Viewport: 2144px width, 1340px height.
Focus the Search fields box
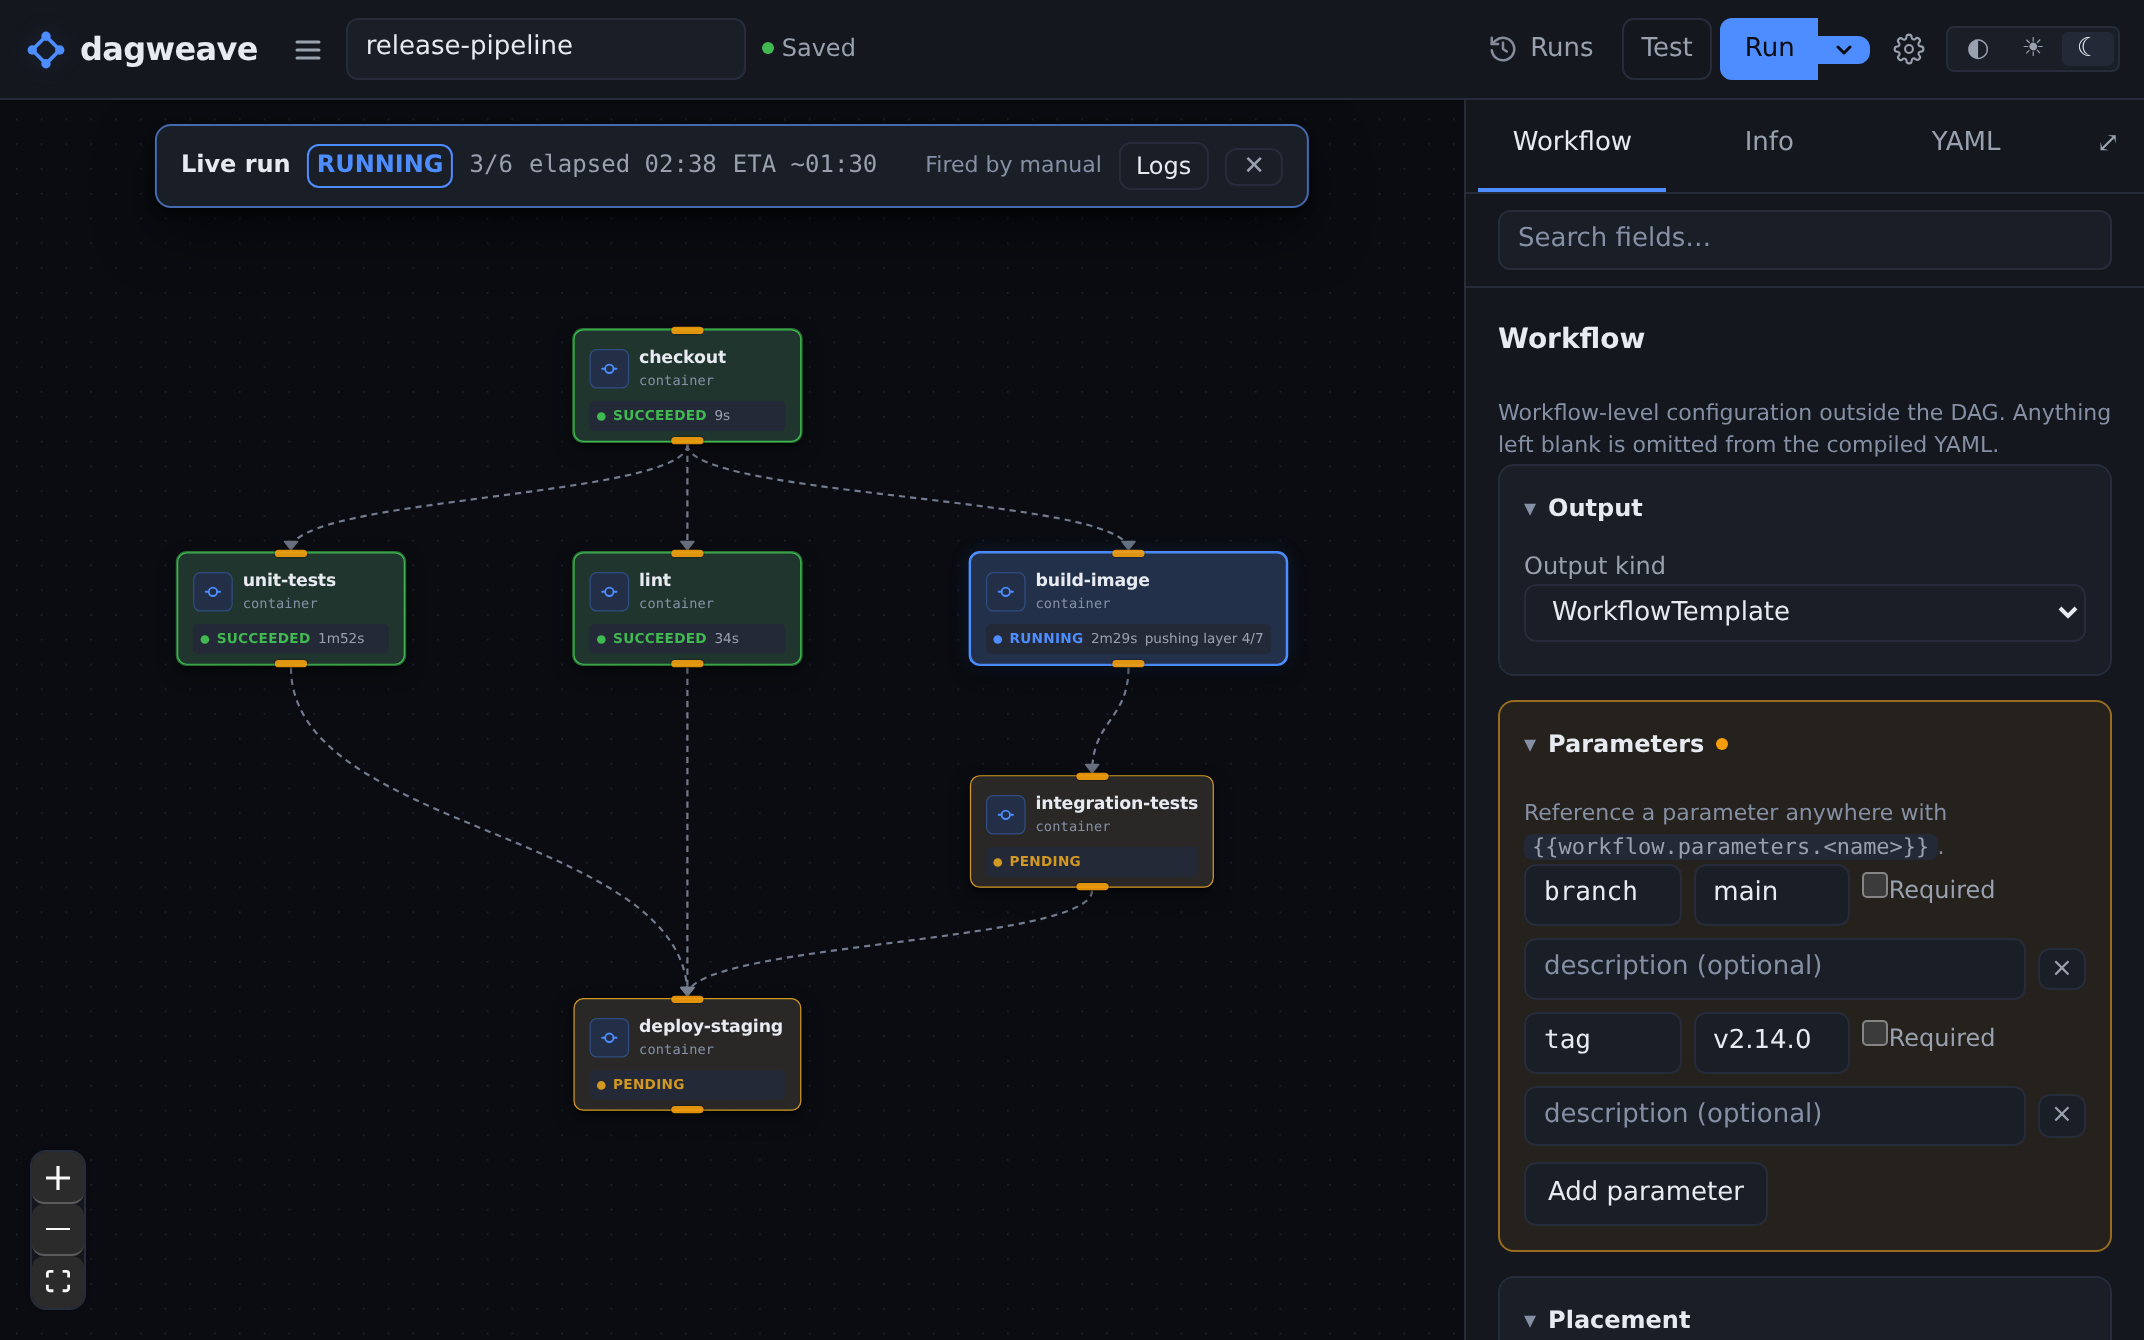(1804, 239)
